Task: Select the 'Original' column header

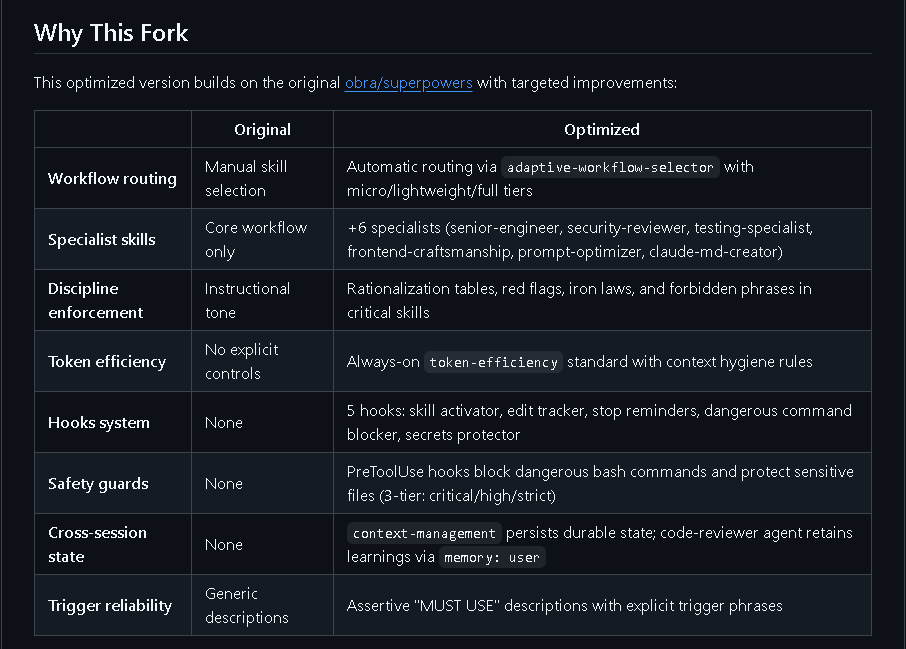Action: pyautogui.click(x=262, y=129)
